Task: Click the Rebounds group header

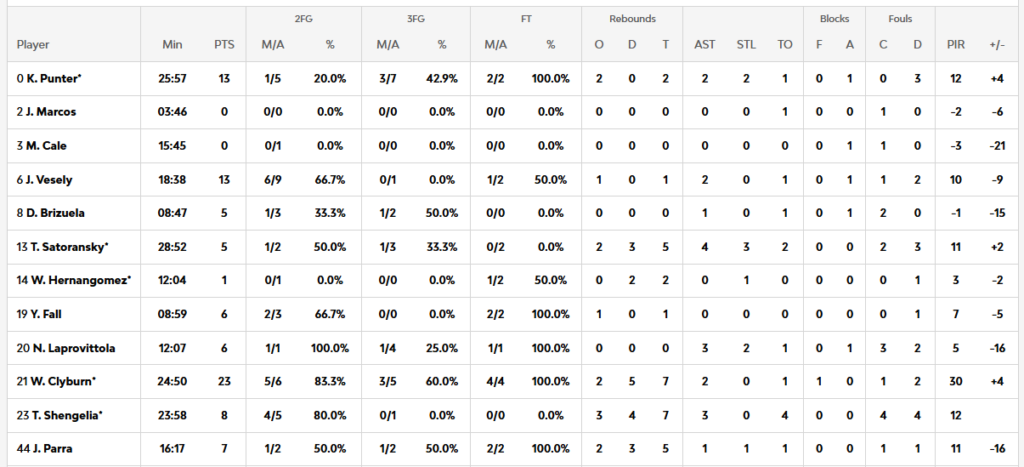Action: tap(632, 19)
